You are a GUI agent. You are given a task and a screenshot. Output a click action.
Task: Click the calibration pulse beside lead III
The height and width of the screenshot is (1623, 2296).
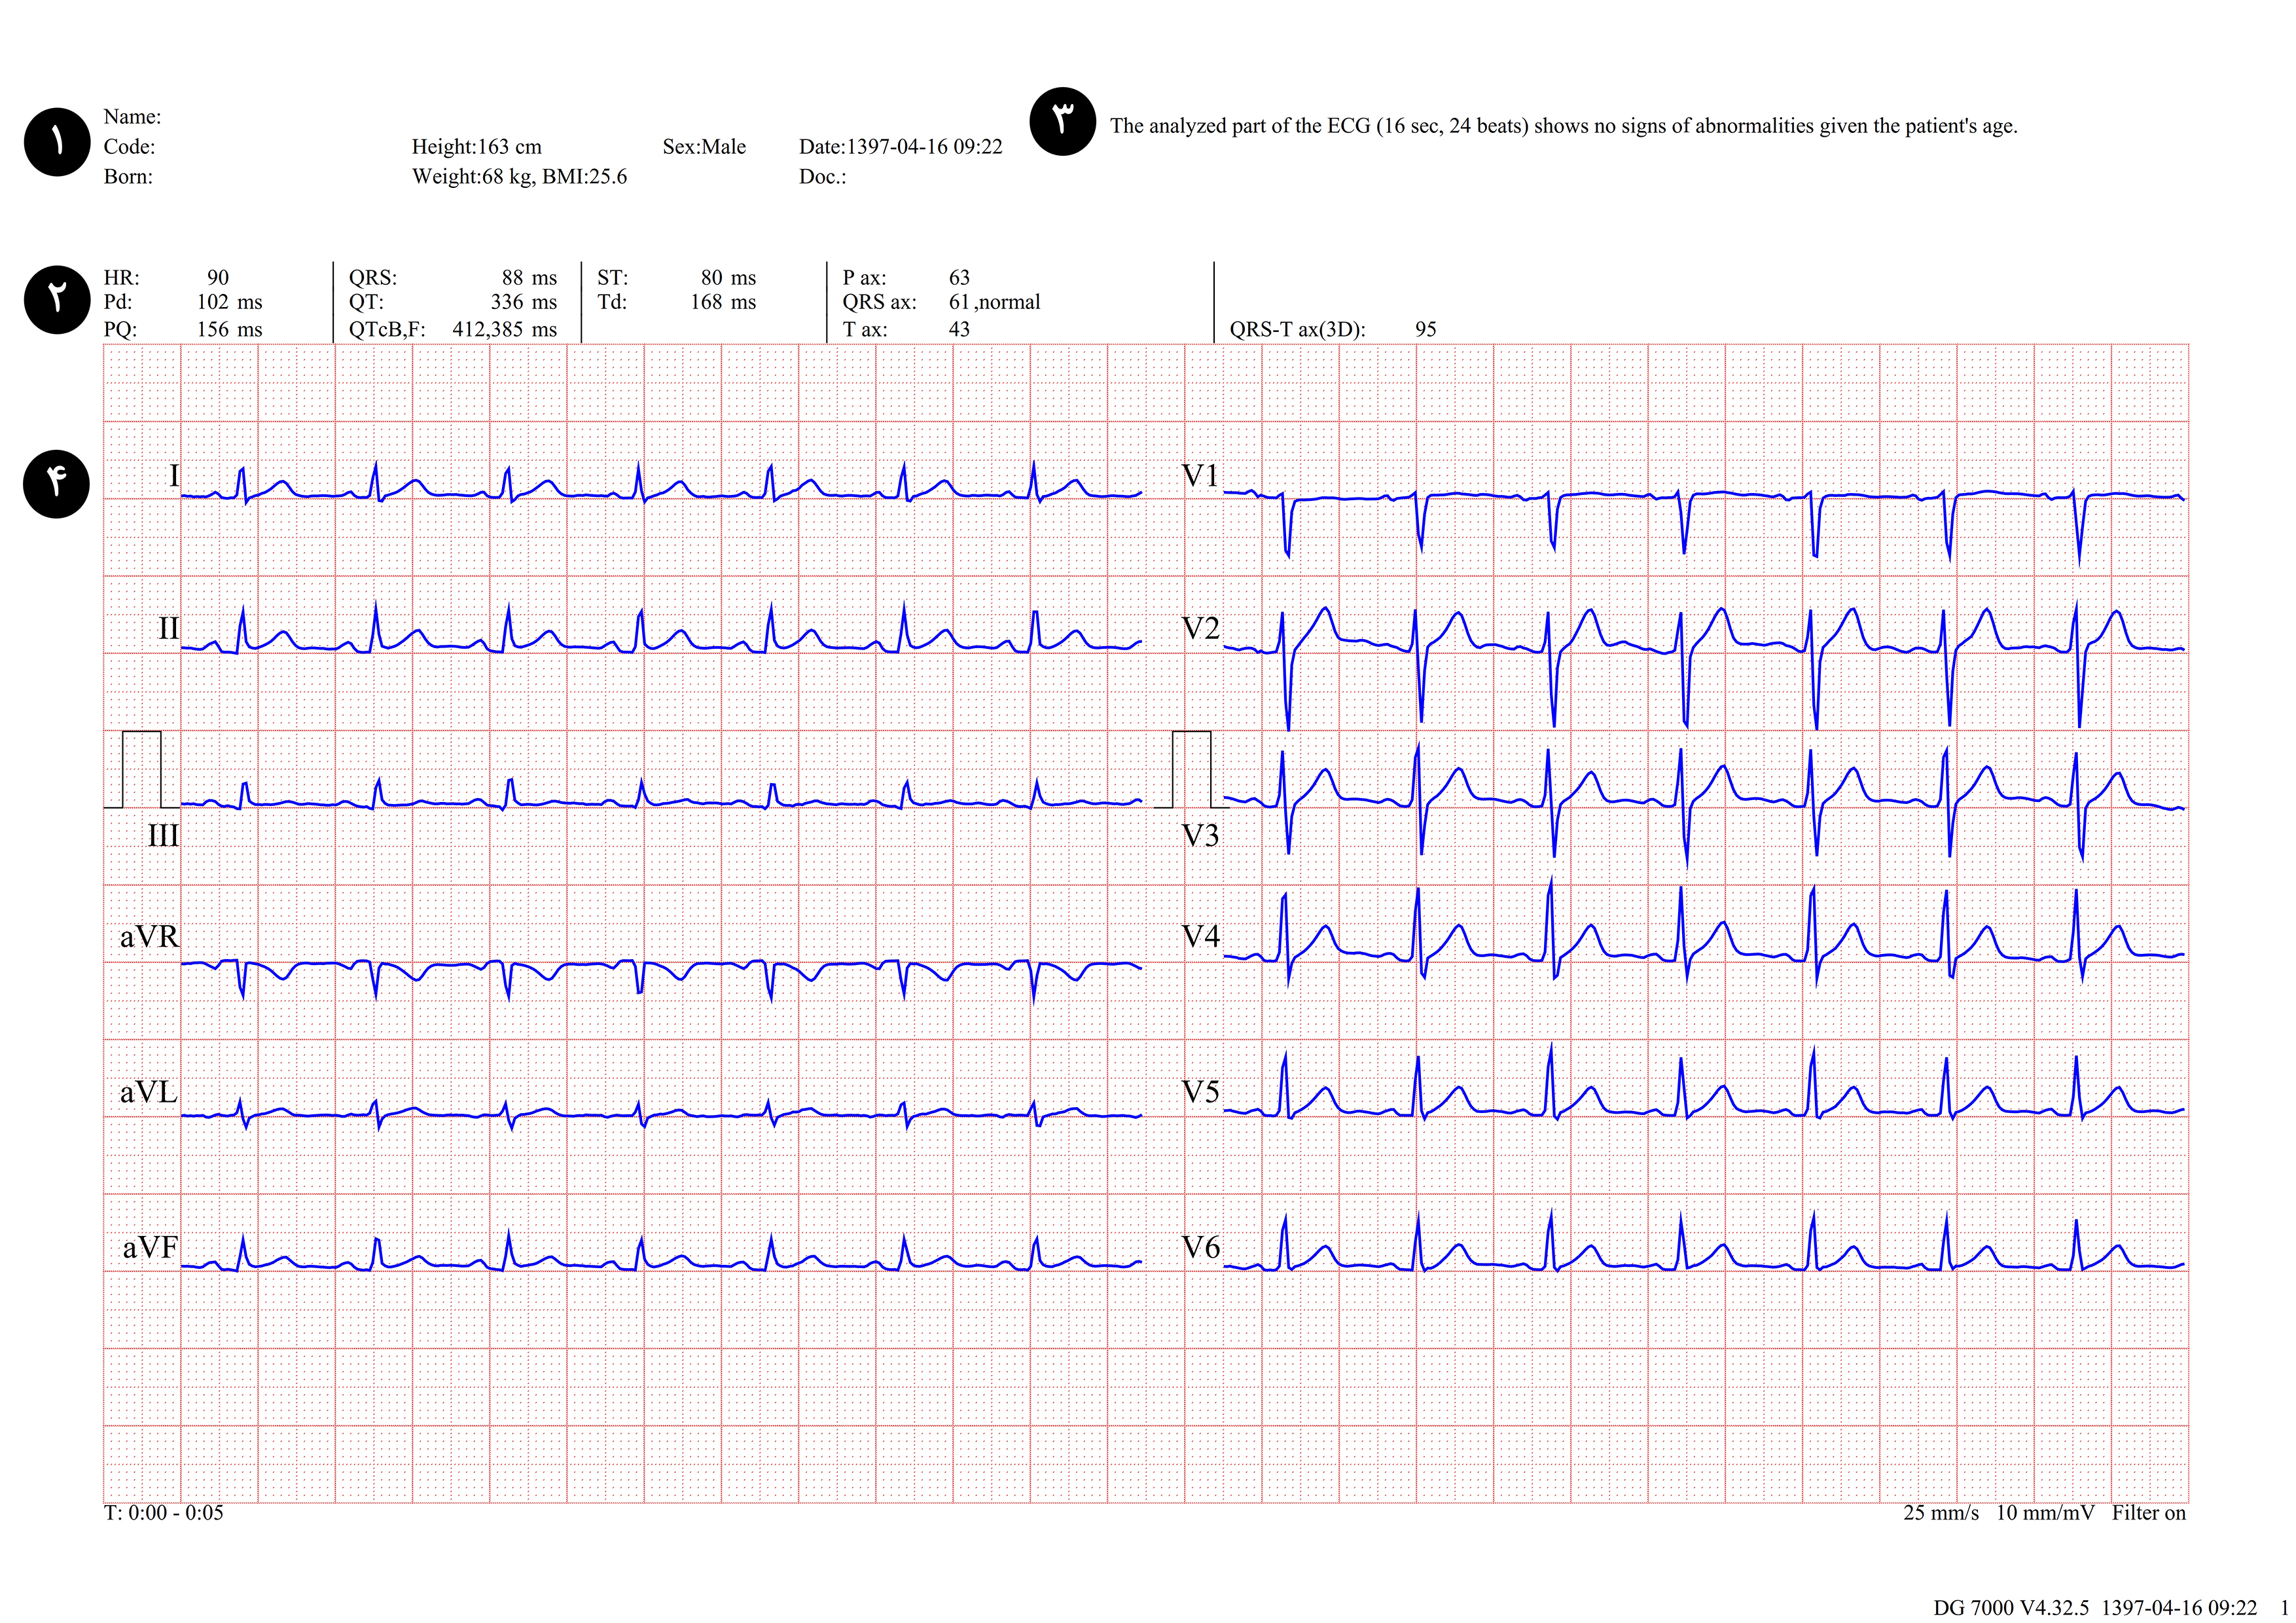tap(141, 769)
